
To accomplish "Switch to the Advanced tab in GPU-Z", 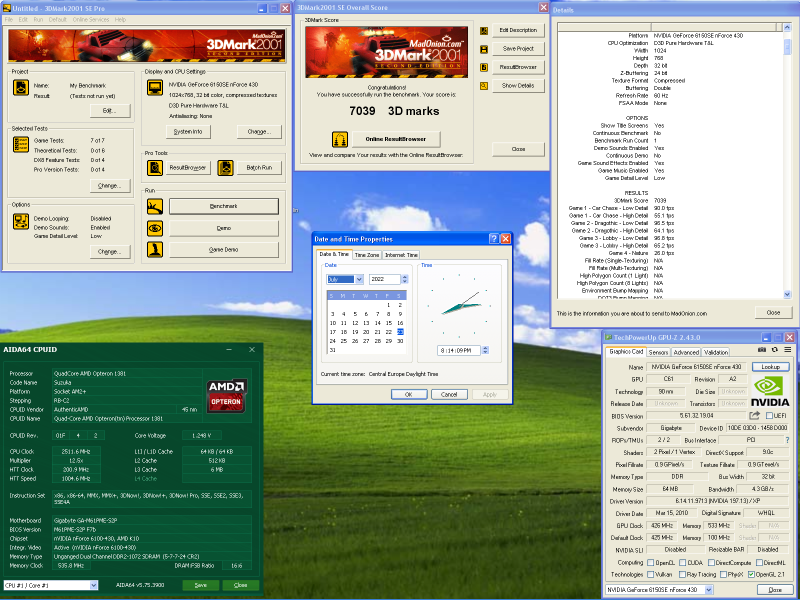I will (686, 352).
